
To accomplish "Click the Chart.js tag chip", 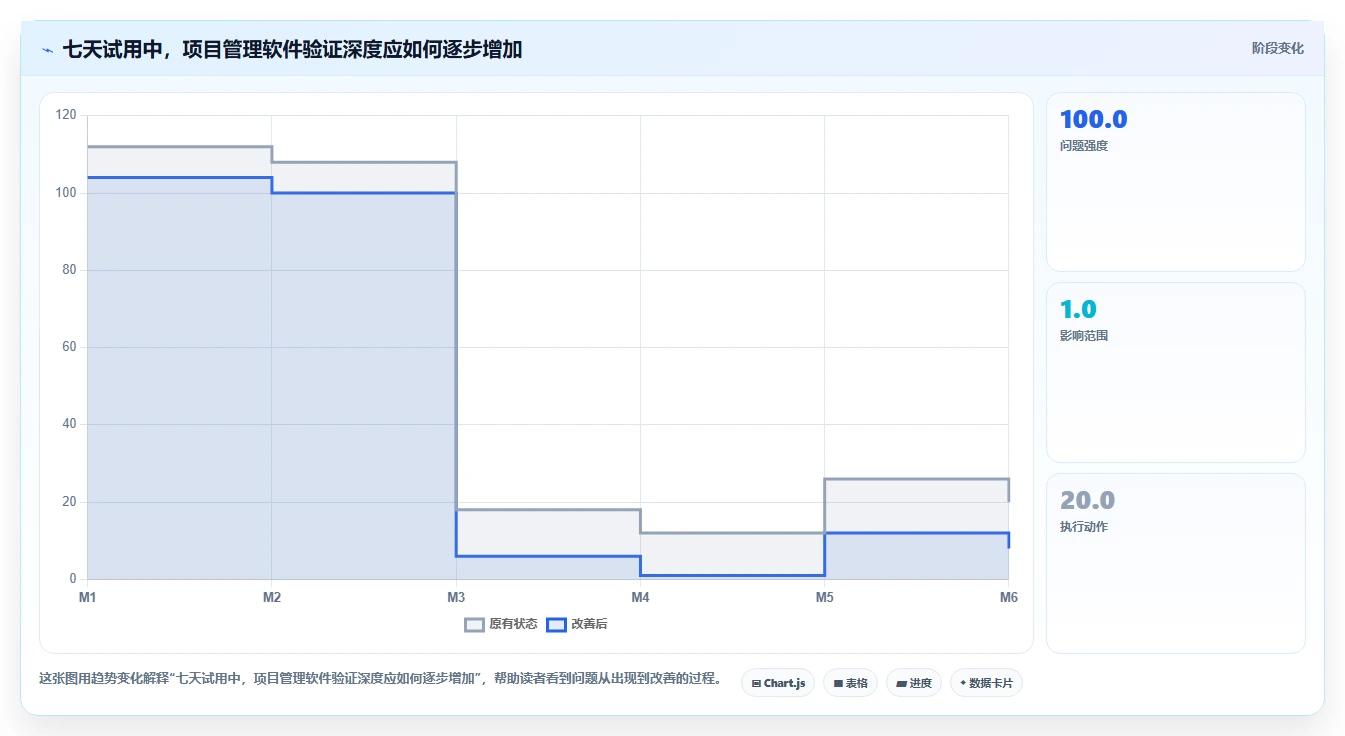I will pyautogui.click(x=778, y=683).
